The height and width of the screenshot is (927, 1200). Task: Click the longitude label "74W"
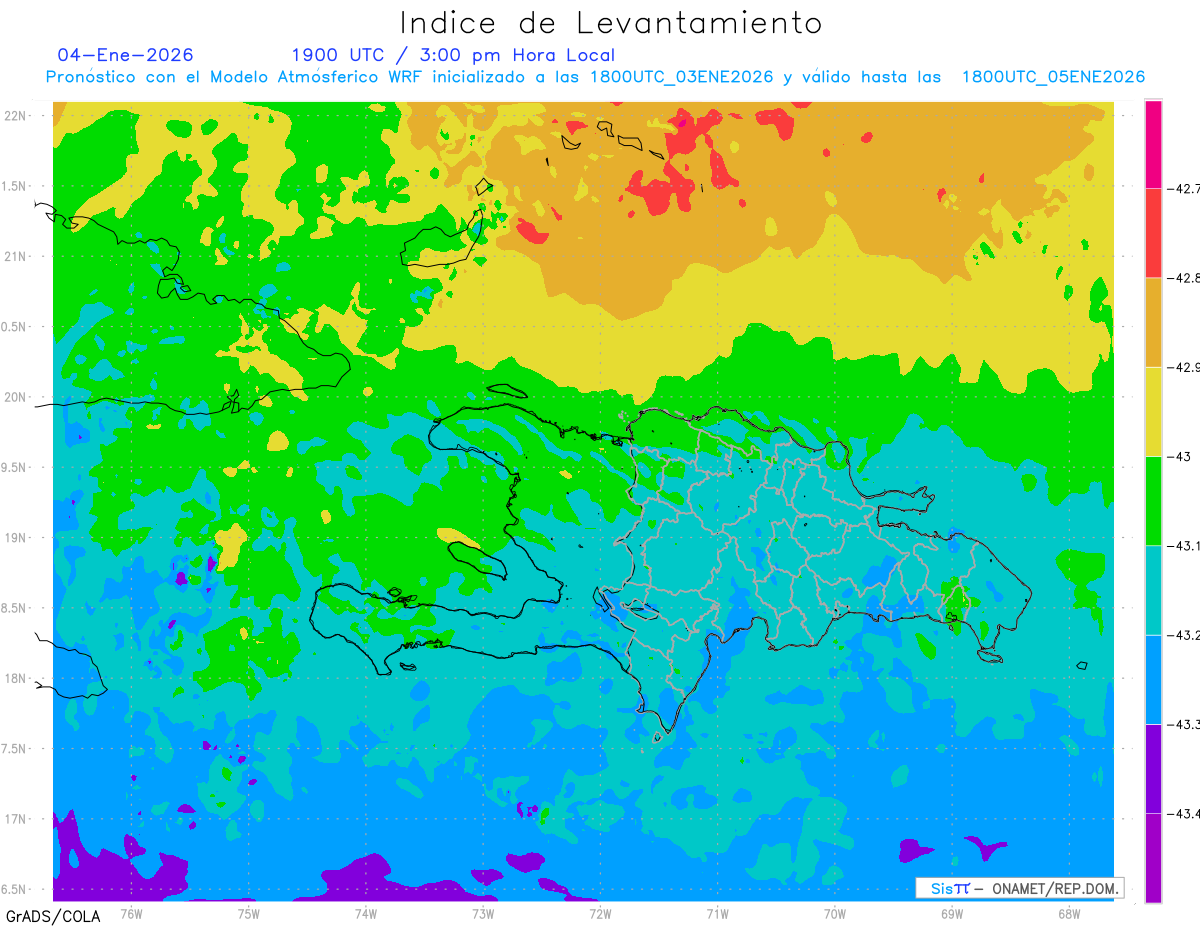click(365, 913)
